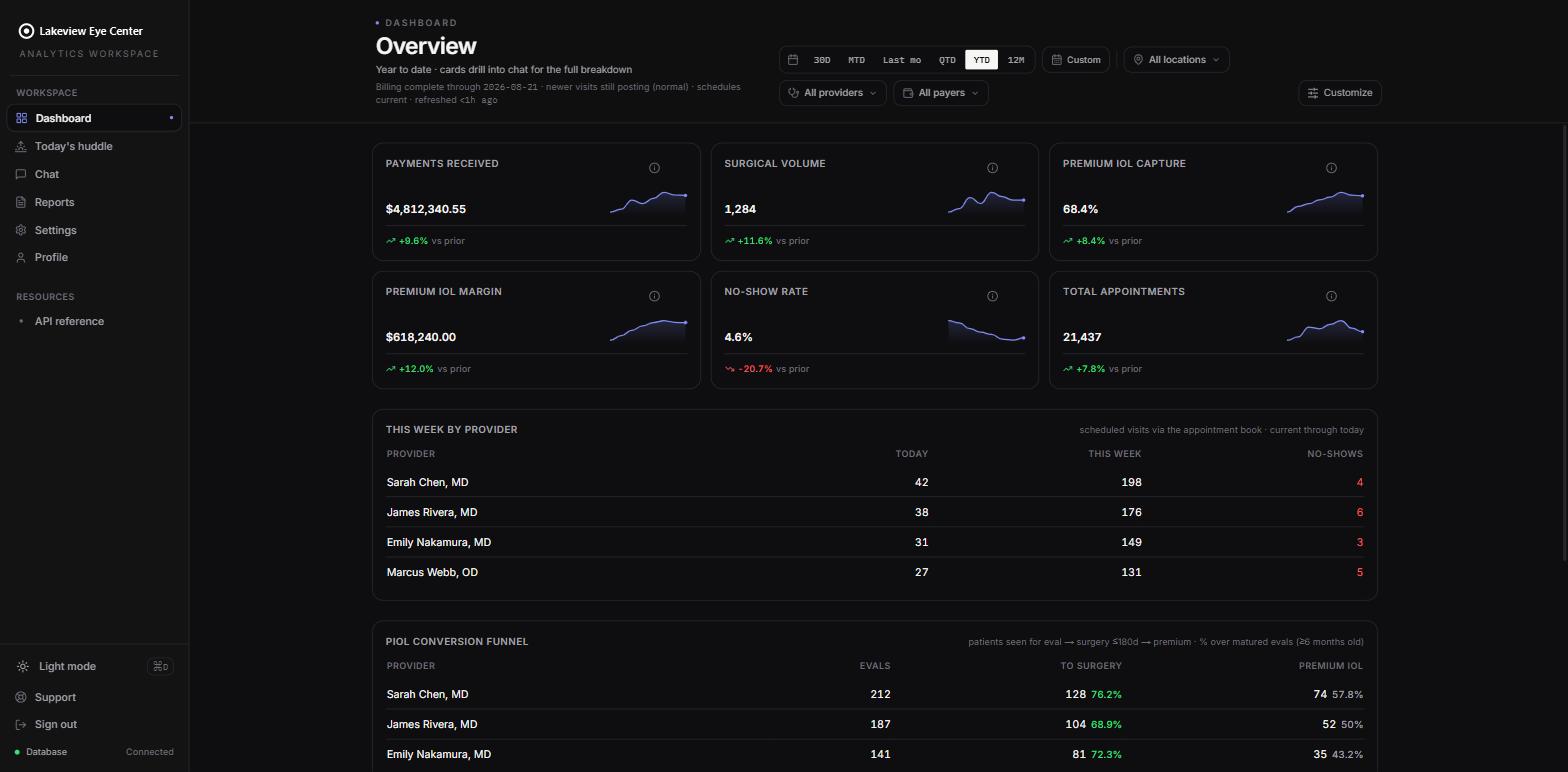The height and width of the screenshot is (772, 1568).
Task: Click the Lakeview Eye Center logo icon
Action: 26,31
